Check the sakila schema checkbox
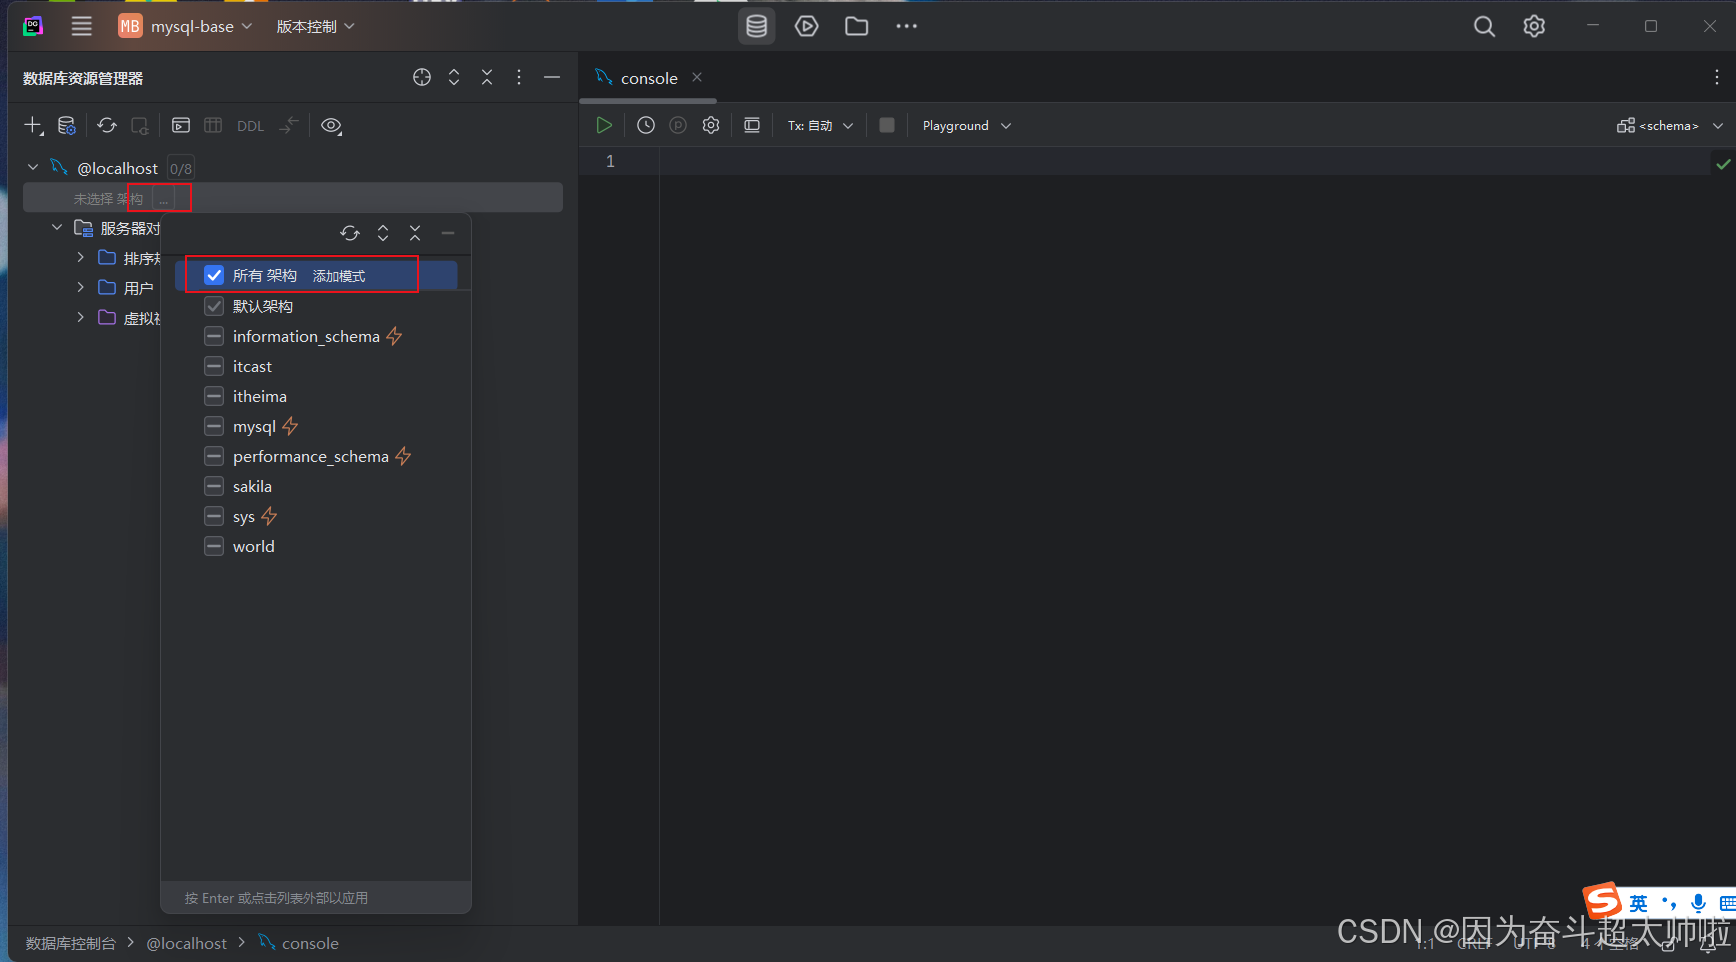1736x962 pixels. click(x=214, y=486)
